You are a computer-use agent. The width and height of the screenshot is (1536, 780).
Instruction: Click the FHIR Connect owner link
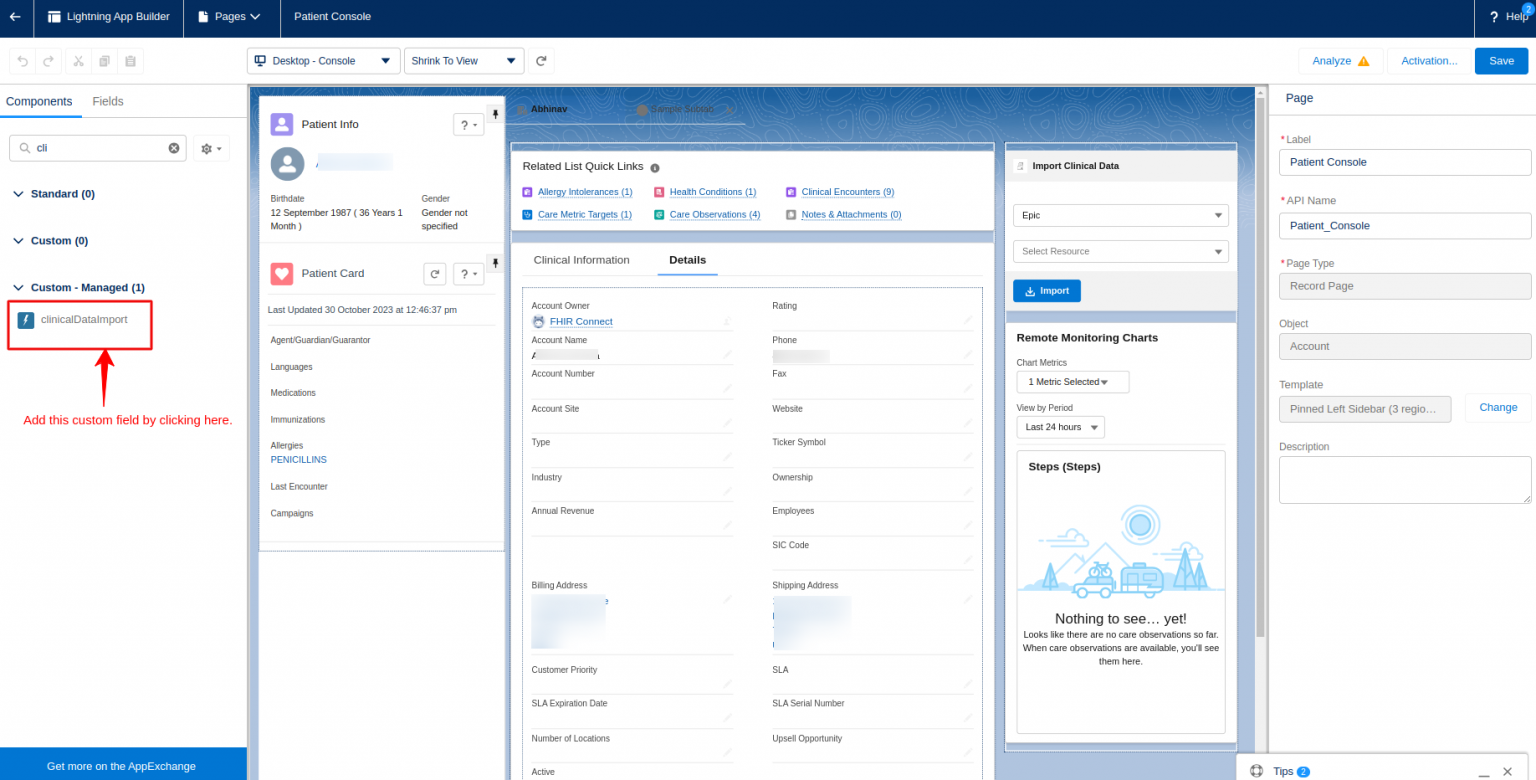pos(581,322)
